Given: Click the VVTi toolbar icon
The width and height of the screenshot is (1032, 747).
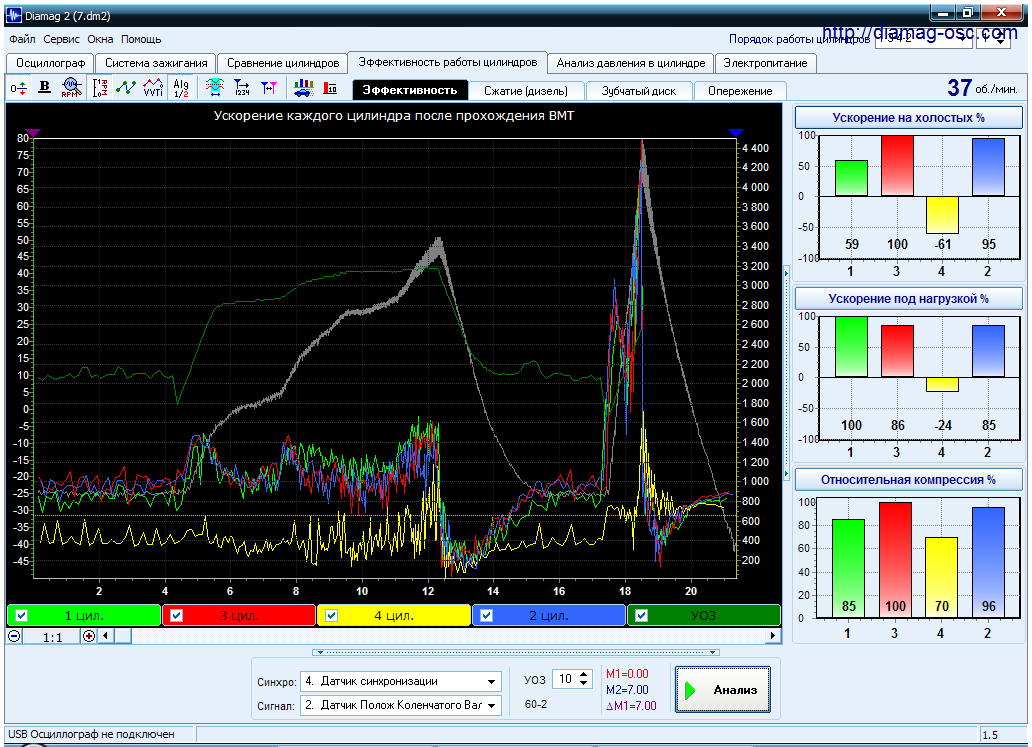Looking at the screenshot, I should (153, 88).
